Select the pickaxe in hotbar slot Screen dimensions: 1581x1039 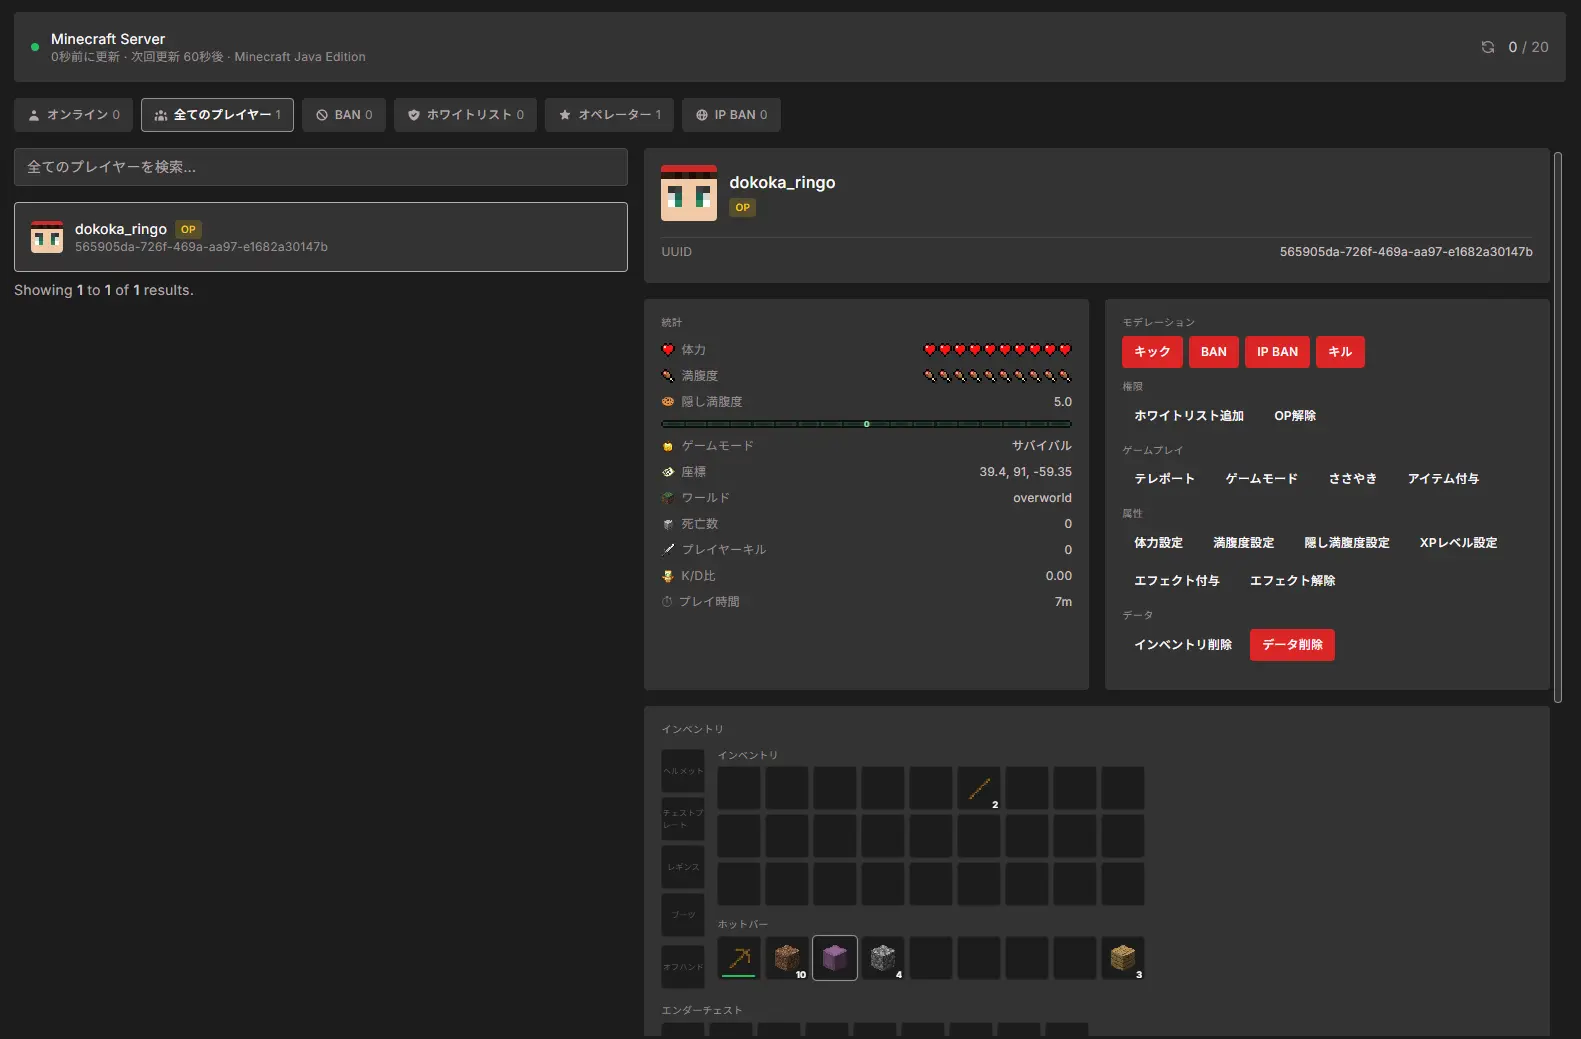point(739,958)
